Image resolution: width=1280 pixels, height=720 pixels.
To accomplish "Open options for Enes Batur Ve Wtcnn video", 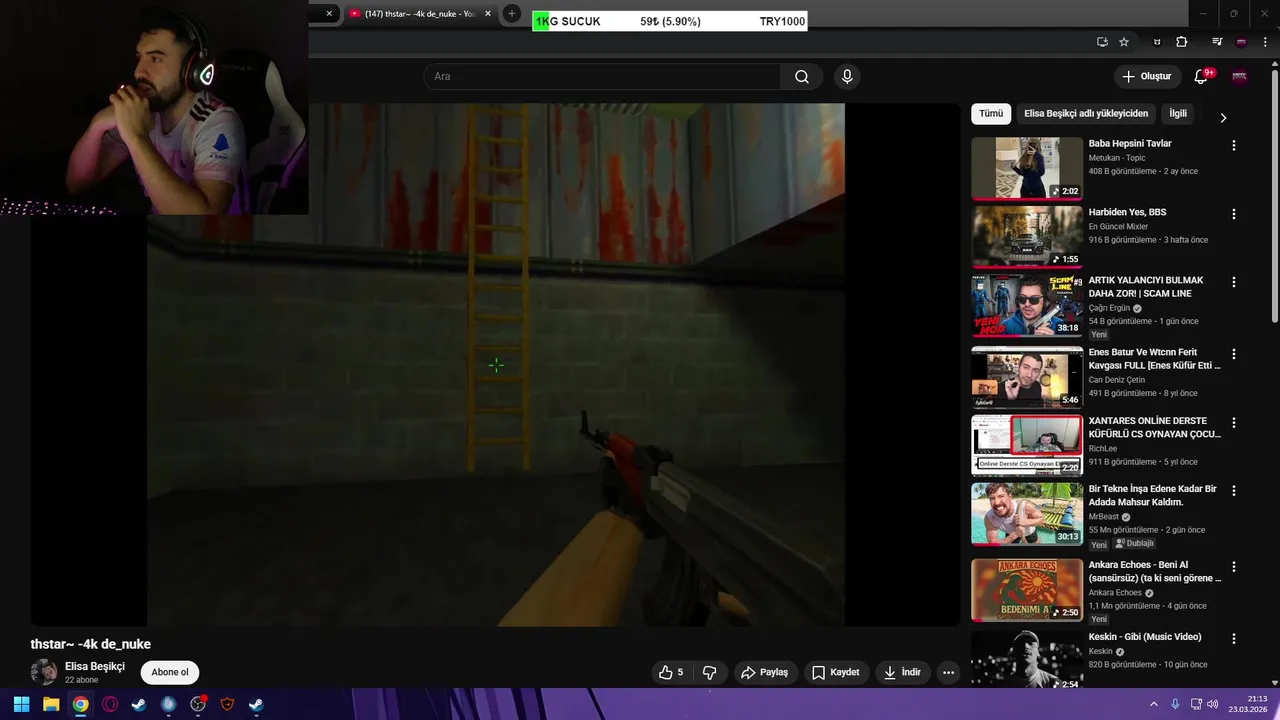I will pyautogui.click(x=1233, y=354).
